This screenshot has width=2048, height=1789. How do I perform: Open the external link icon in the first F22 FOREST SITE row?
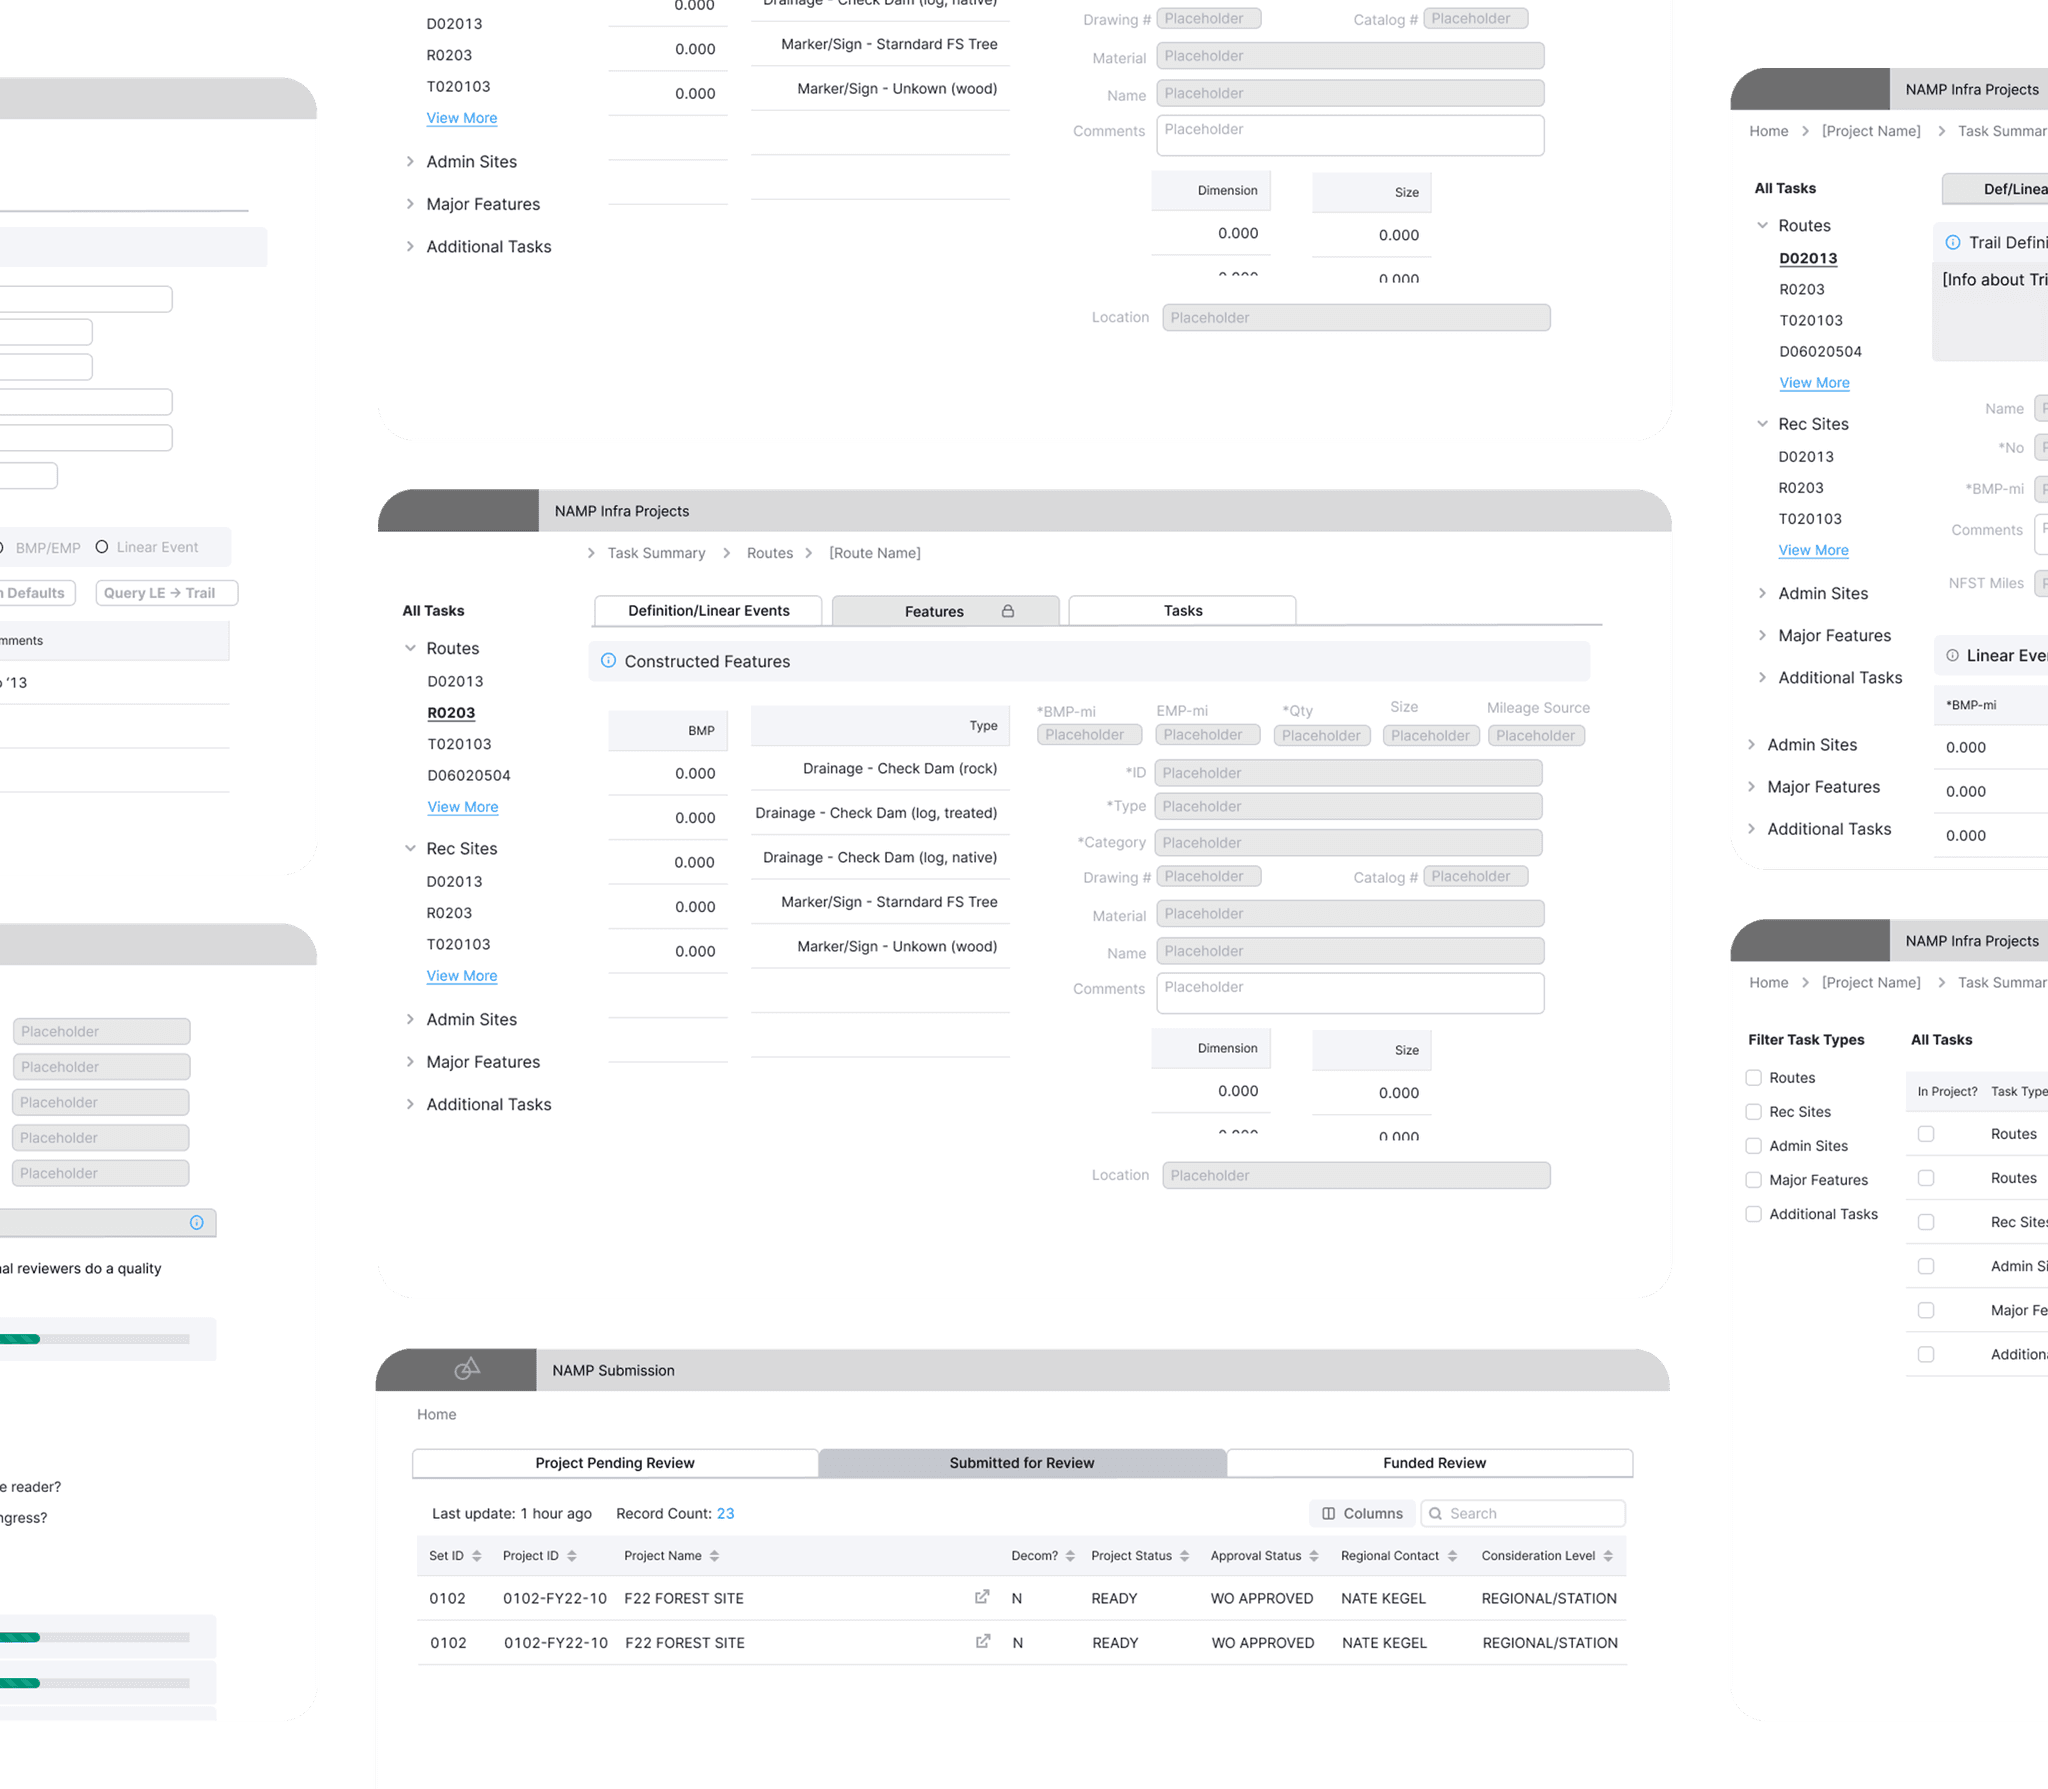click(982, 1597)
